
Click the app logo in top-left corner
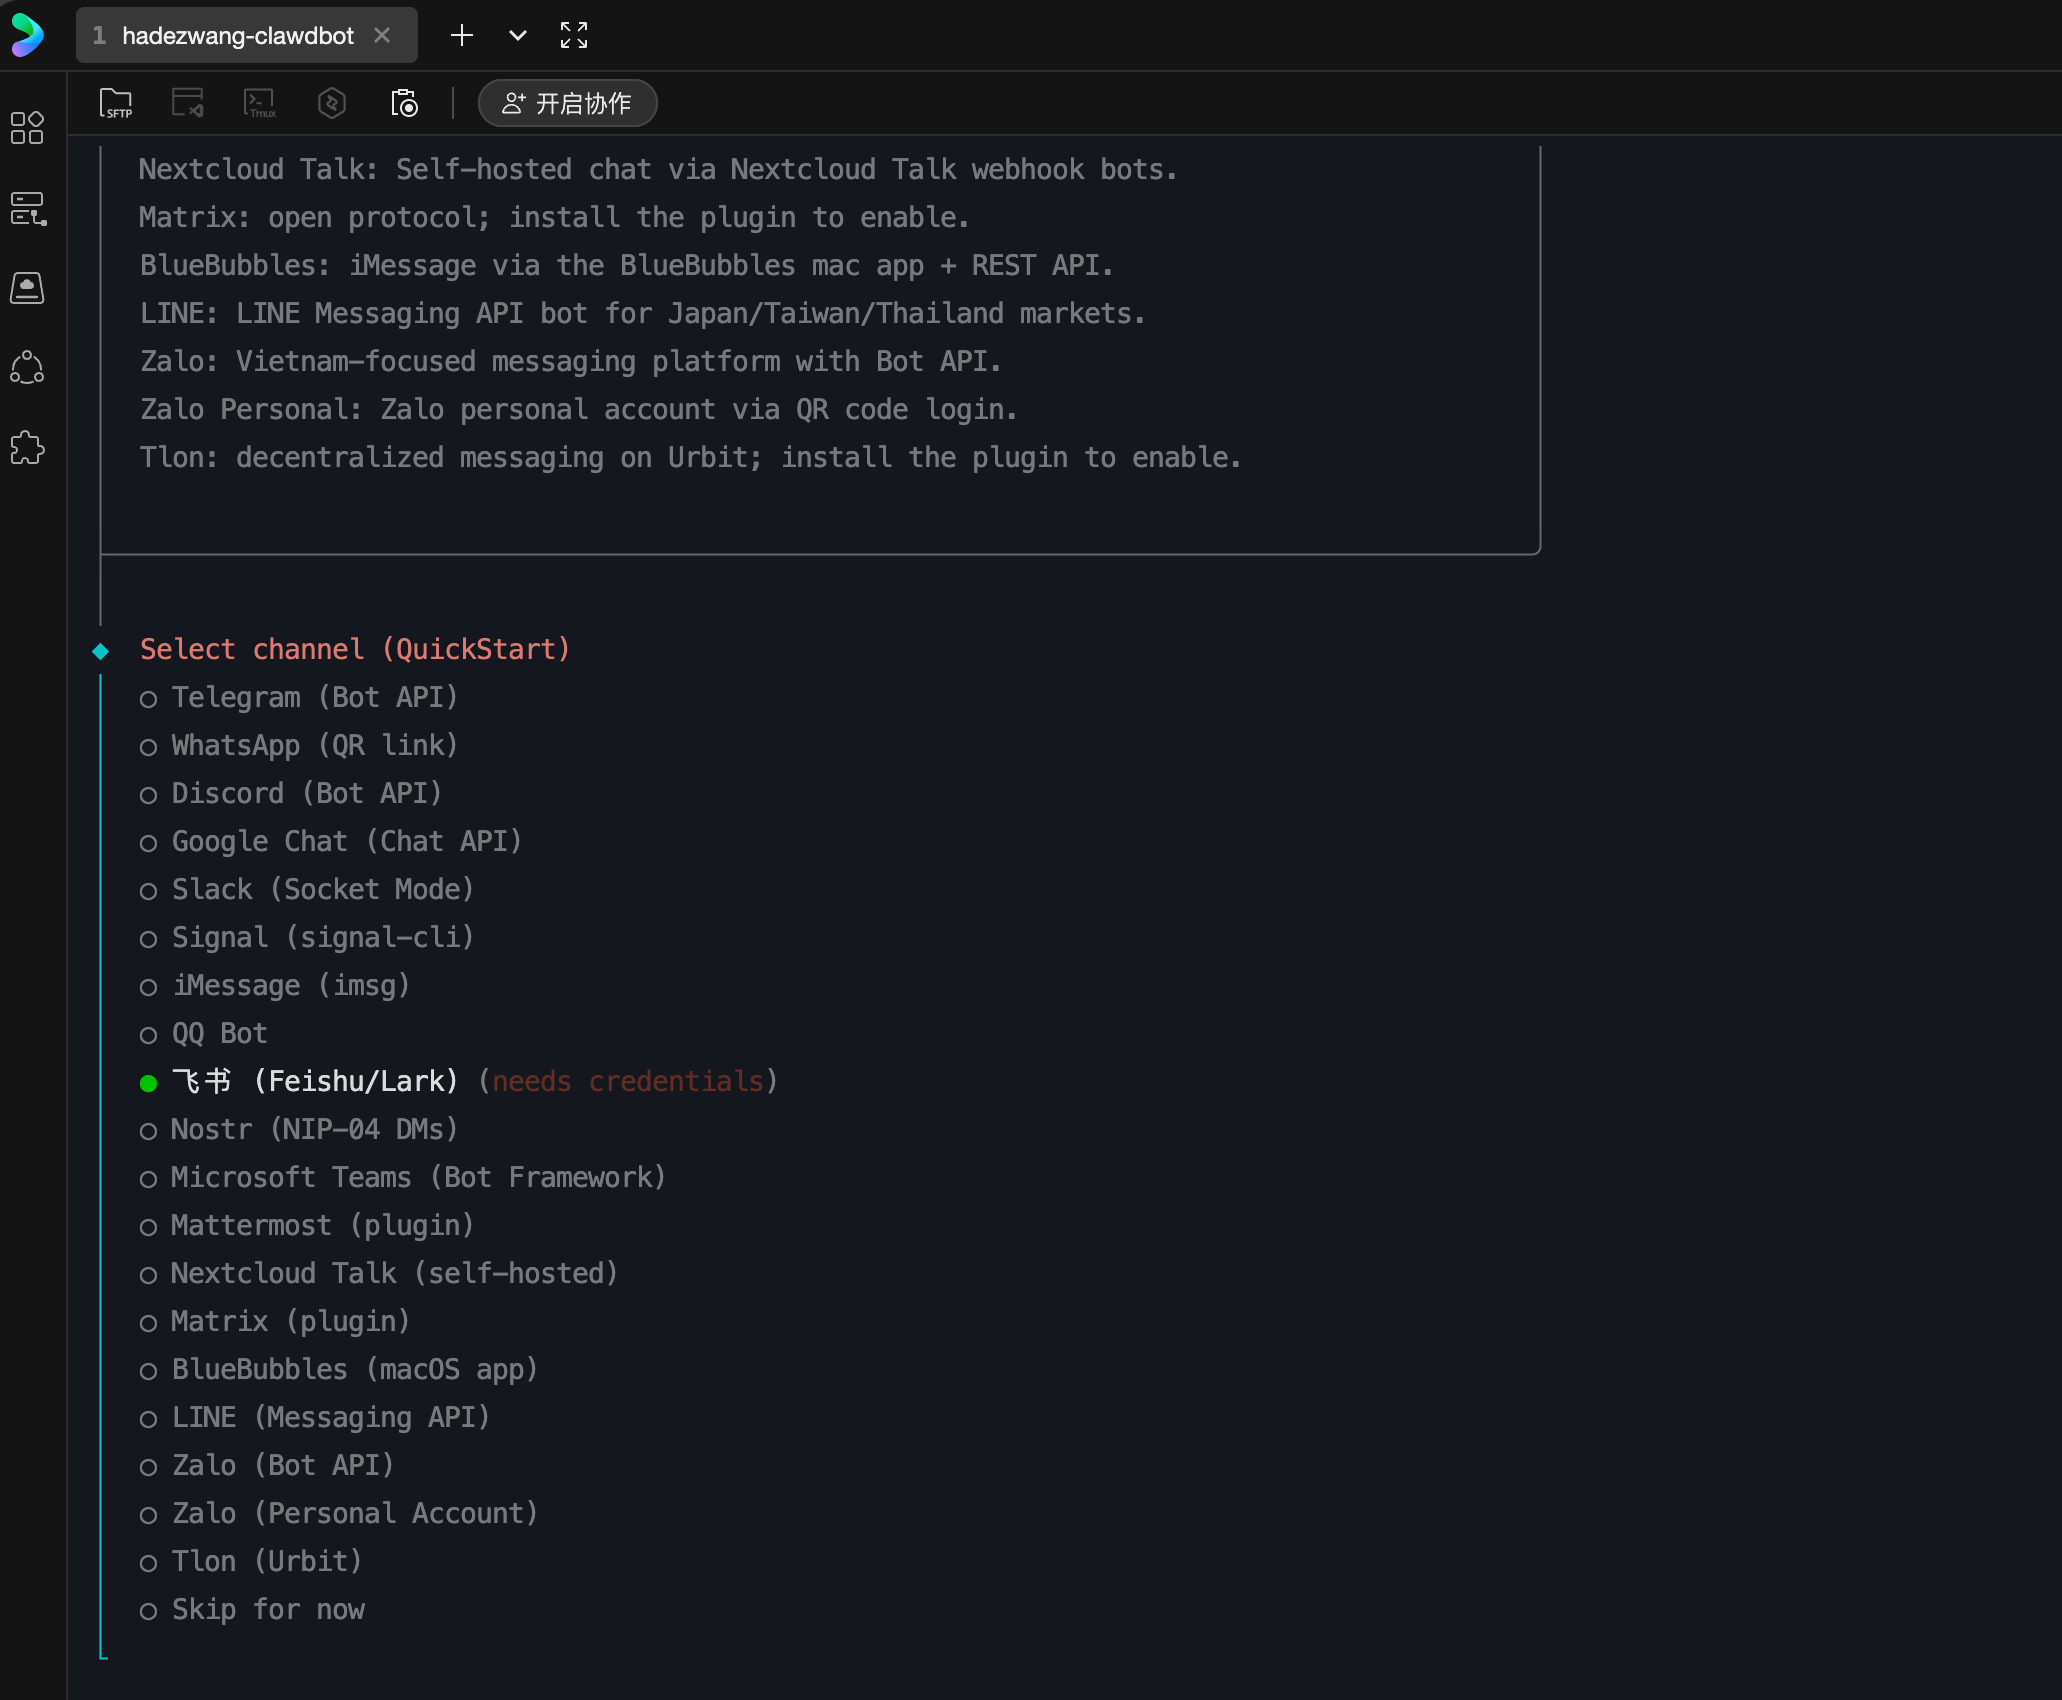coord(27,36)
